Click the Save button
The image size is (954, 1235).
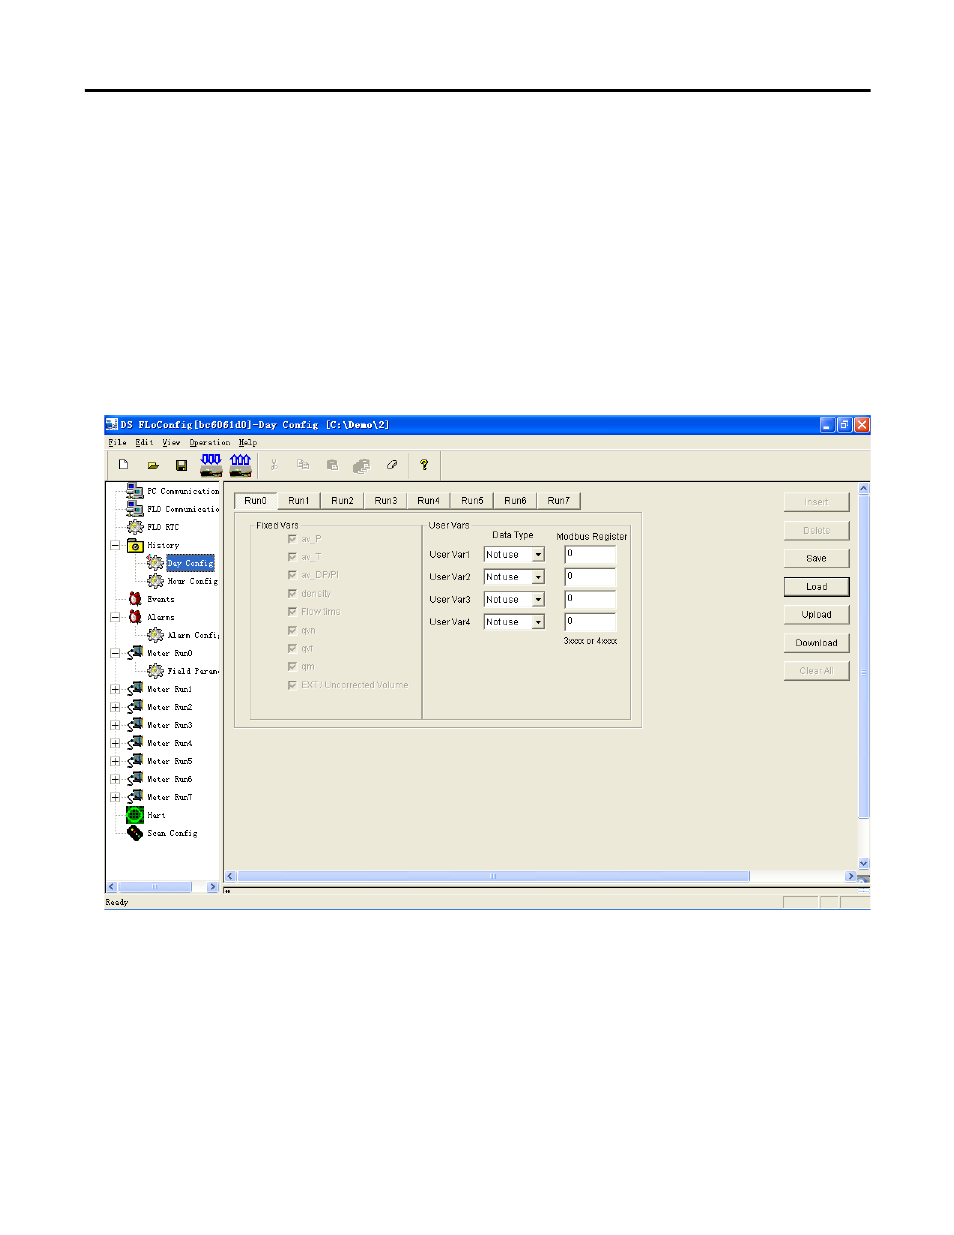tap(817, 559)
